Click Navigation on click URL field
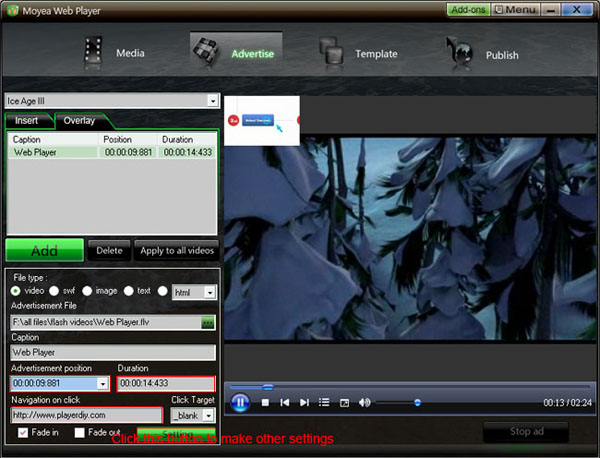Screen dimensions: 600x458 (x=87, y=416)
